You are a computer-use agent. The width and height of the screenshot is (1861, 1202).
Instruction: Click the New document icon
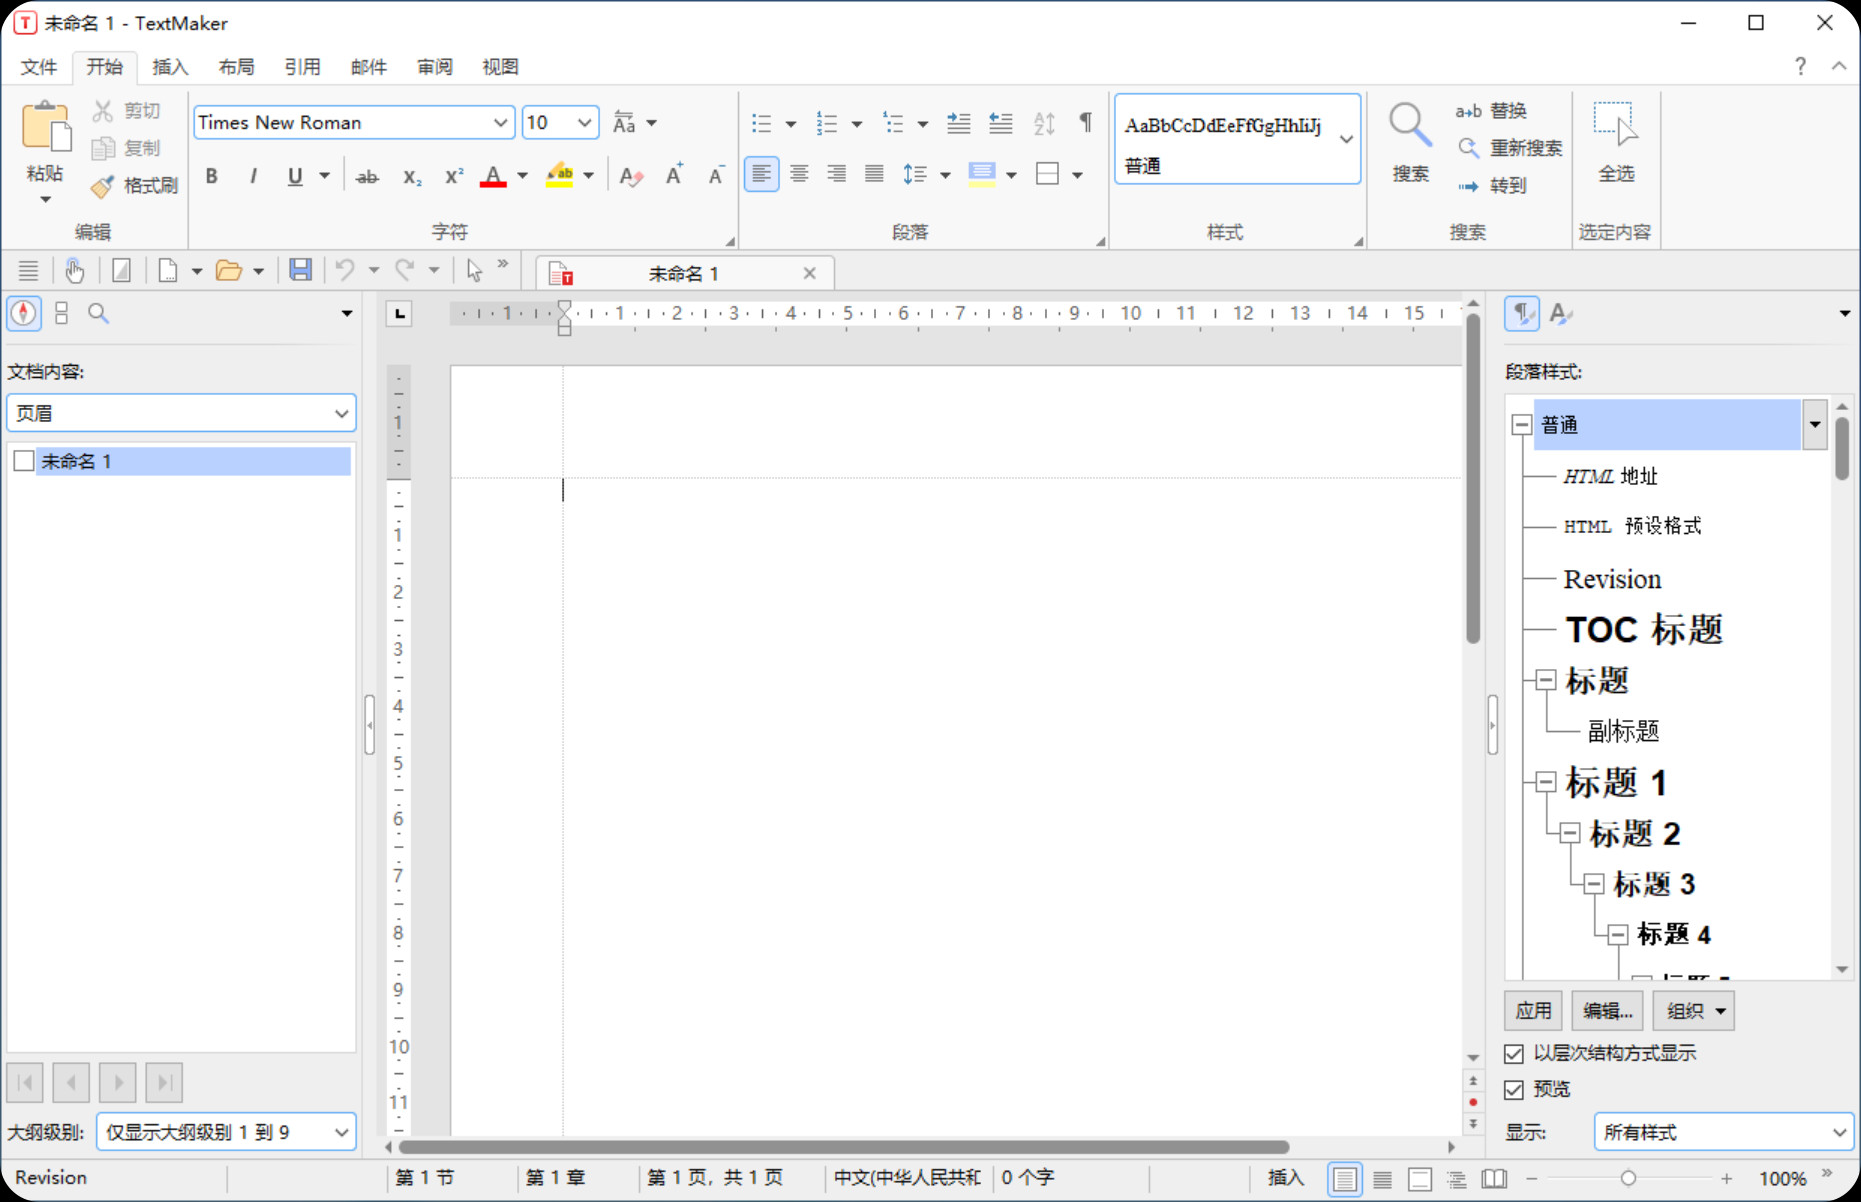168,270
